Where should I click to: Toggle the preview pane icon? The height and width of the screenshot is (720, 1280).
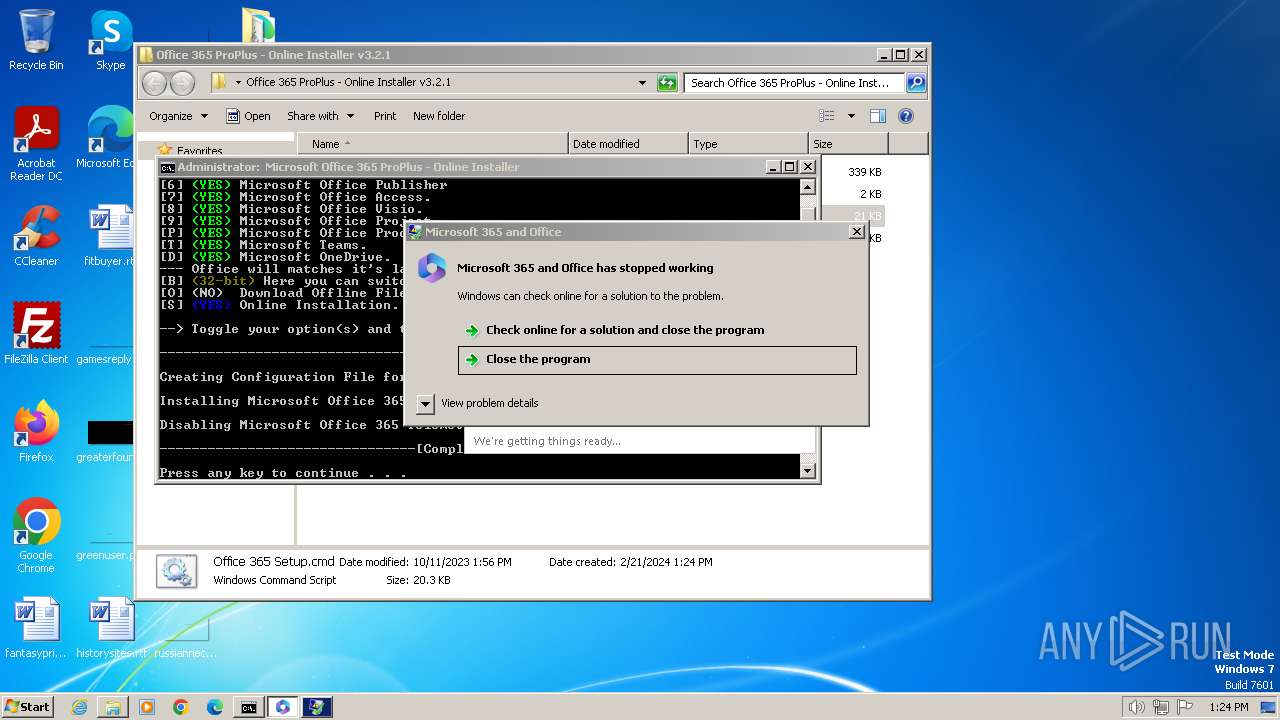pyautogui.click(x=877, y=116)
